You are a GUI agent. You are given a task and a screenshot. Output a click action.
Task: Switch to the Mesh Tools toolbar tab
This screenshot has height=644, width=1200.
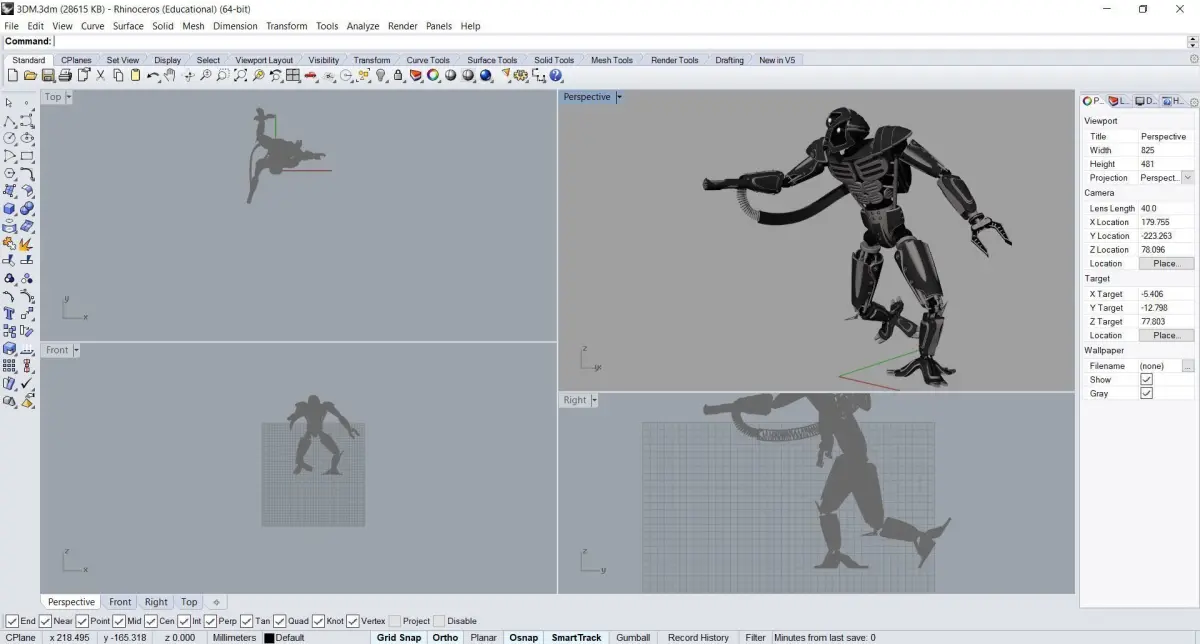click(611, 60)
